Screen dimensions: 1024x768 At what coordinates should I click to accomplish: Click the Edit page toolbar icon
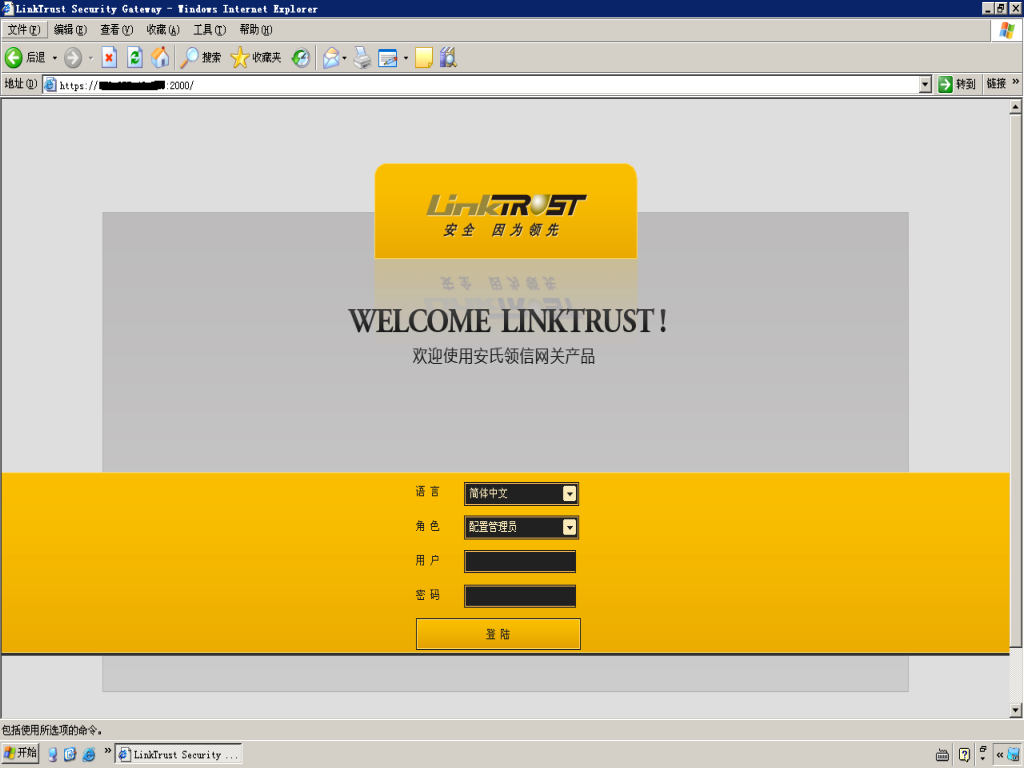[388, 57]
